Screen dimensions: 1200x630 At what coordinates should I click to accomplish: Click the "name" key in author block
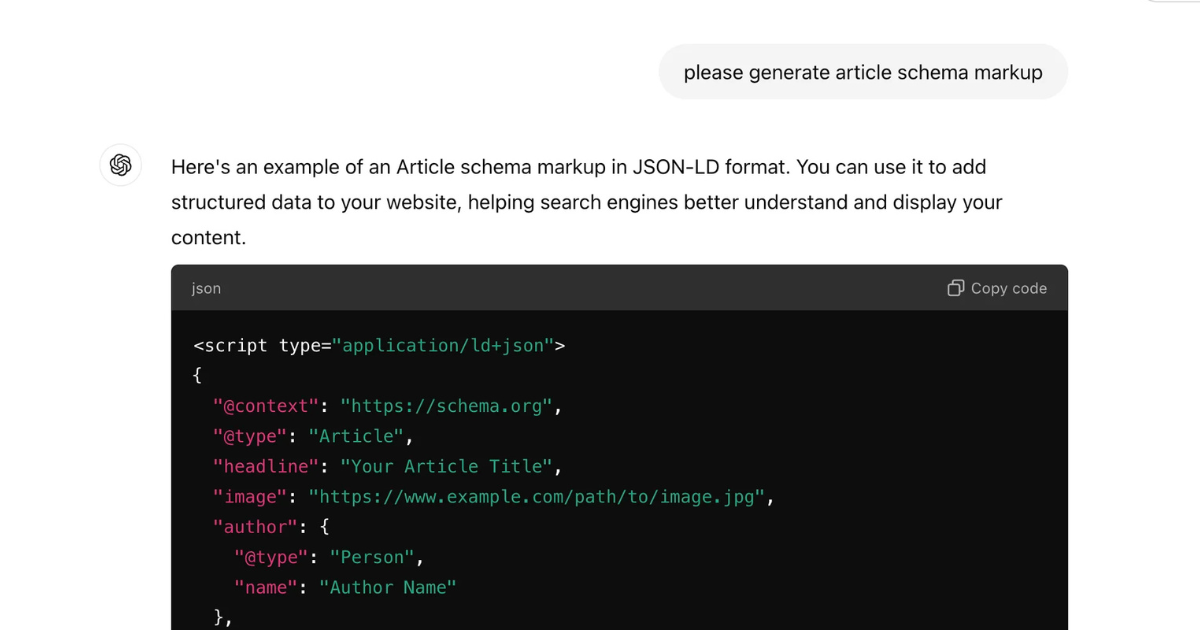pos(266,587)
